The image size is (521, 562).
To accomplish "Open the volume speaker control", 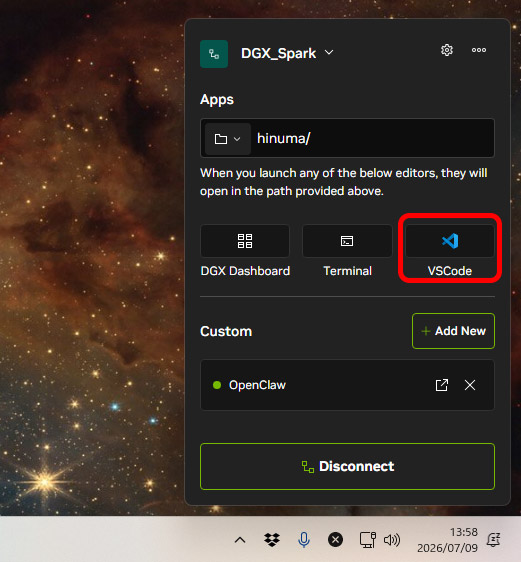I will [x=392, y=540].
